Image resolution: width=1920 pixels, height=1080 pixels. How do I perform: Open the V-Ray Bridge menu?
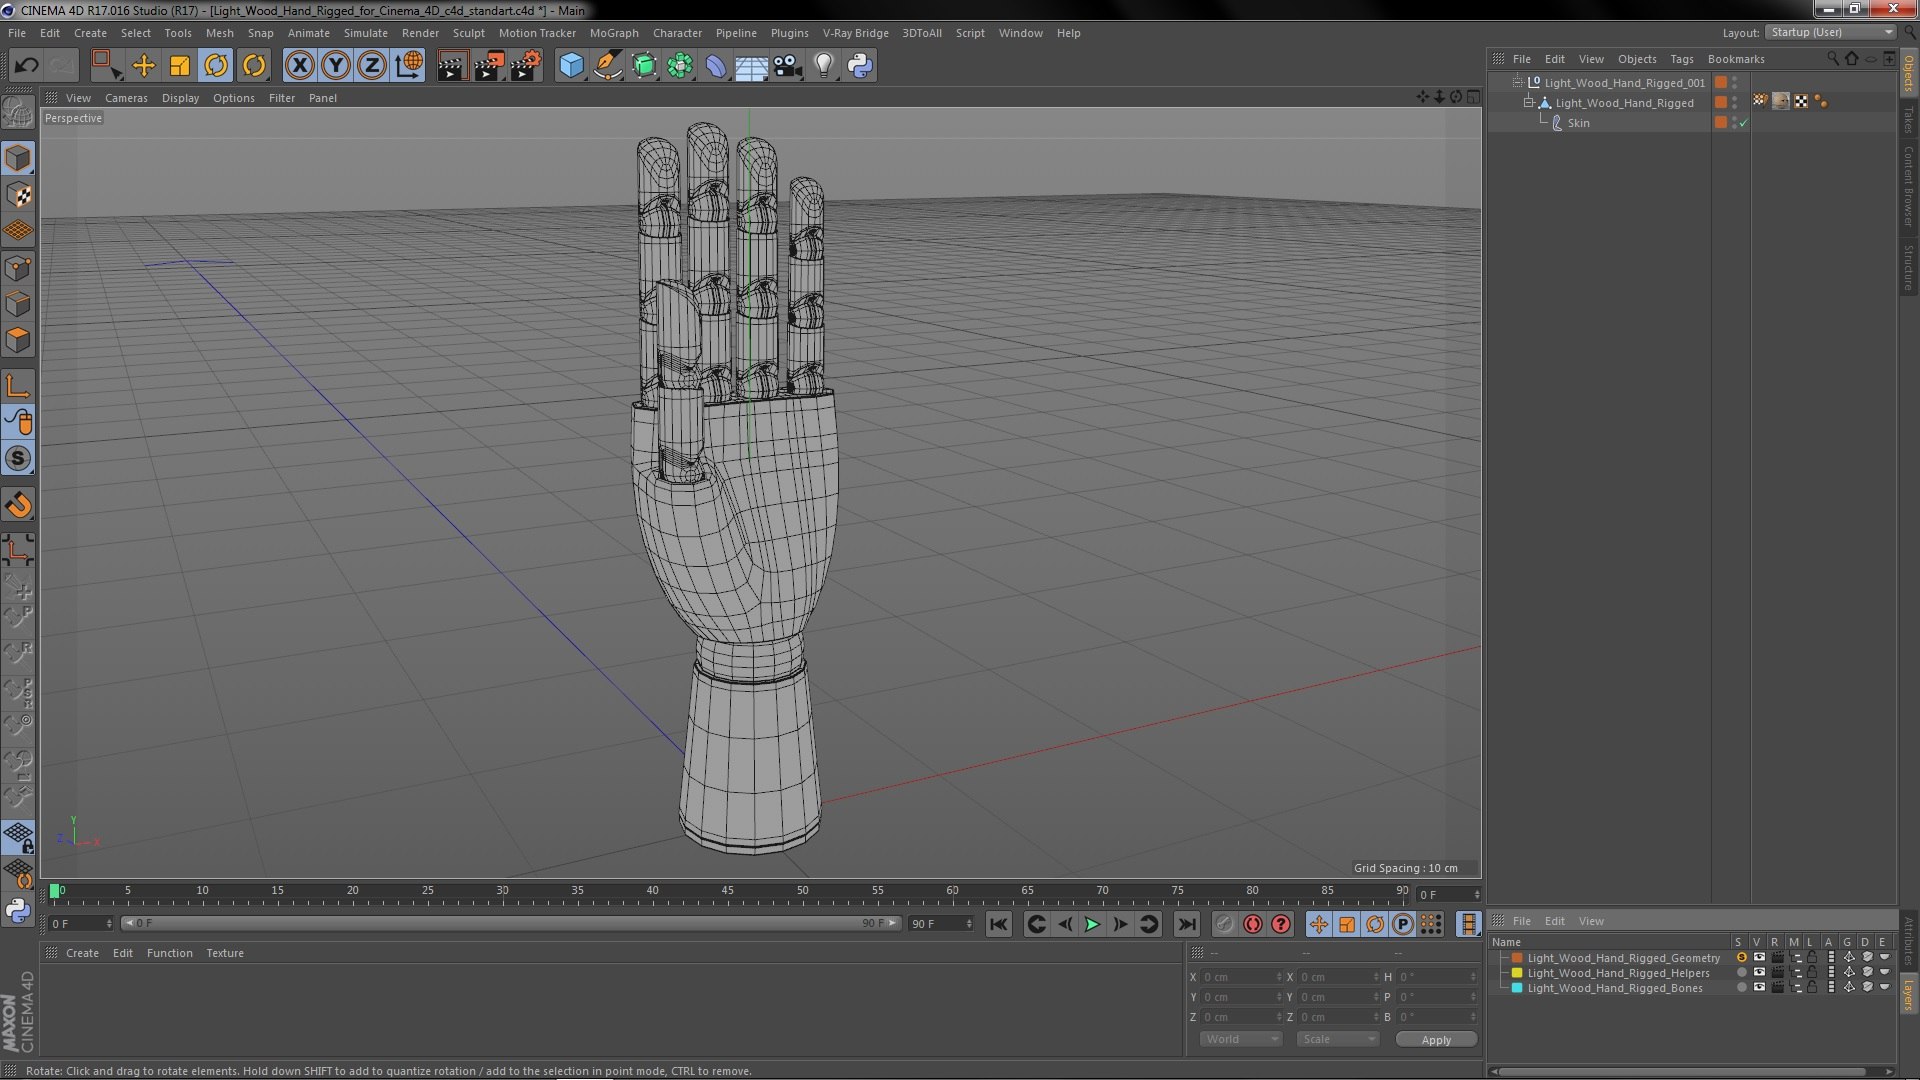(x=855, y=33)
